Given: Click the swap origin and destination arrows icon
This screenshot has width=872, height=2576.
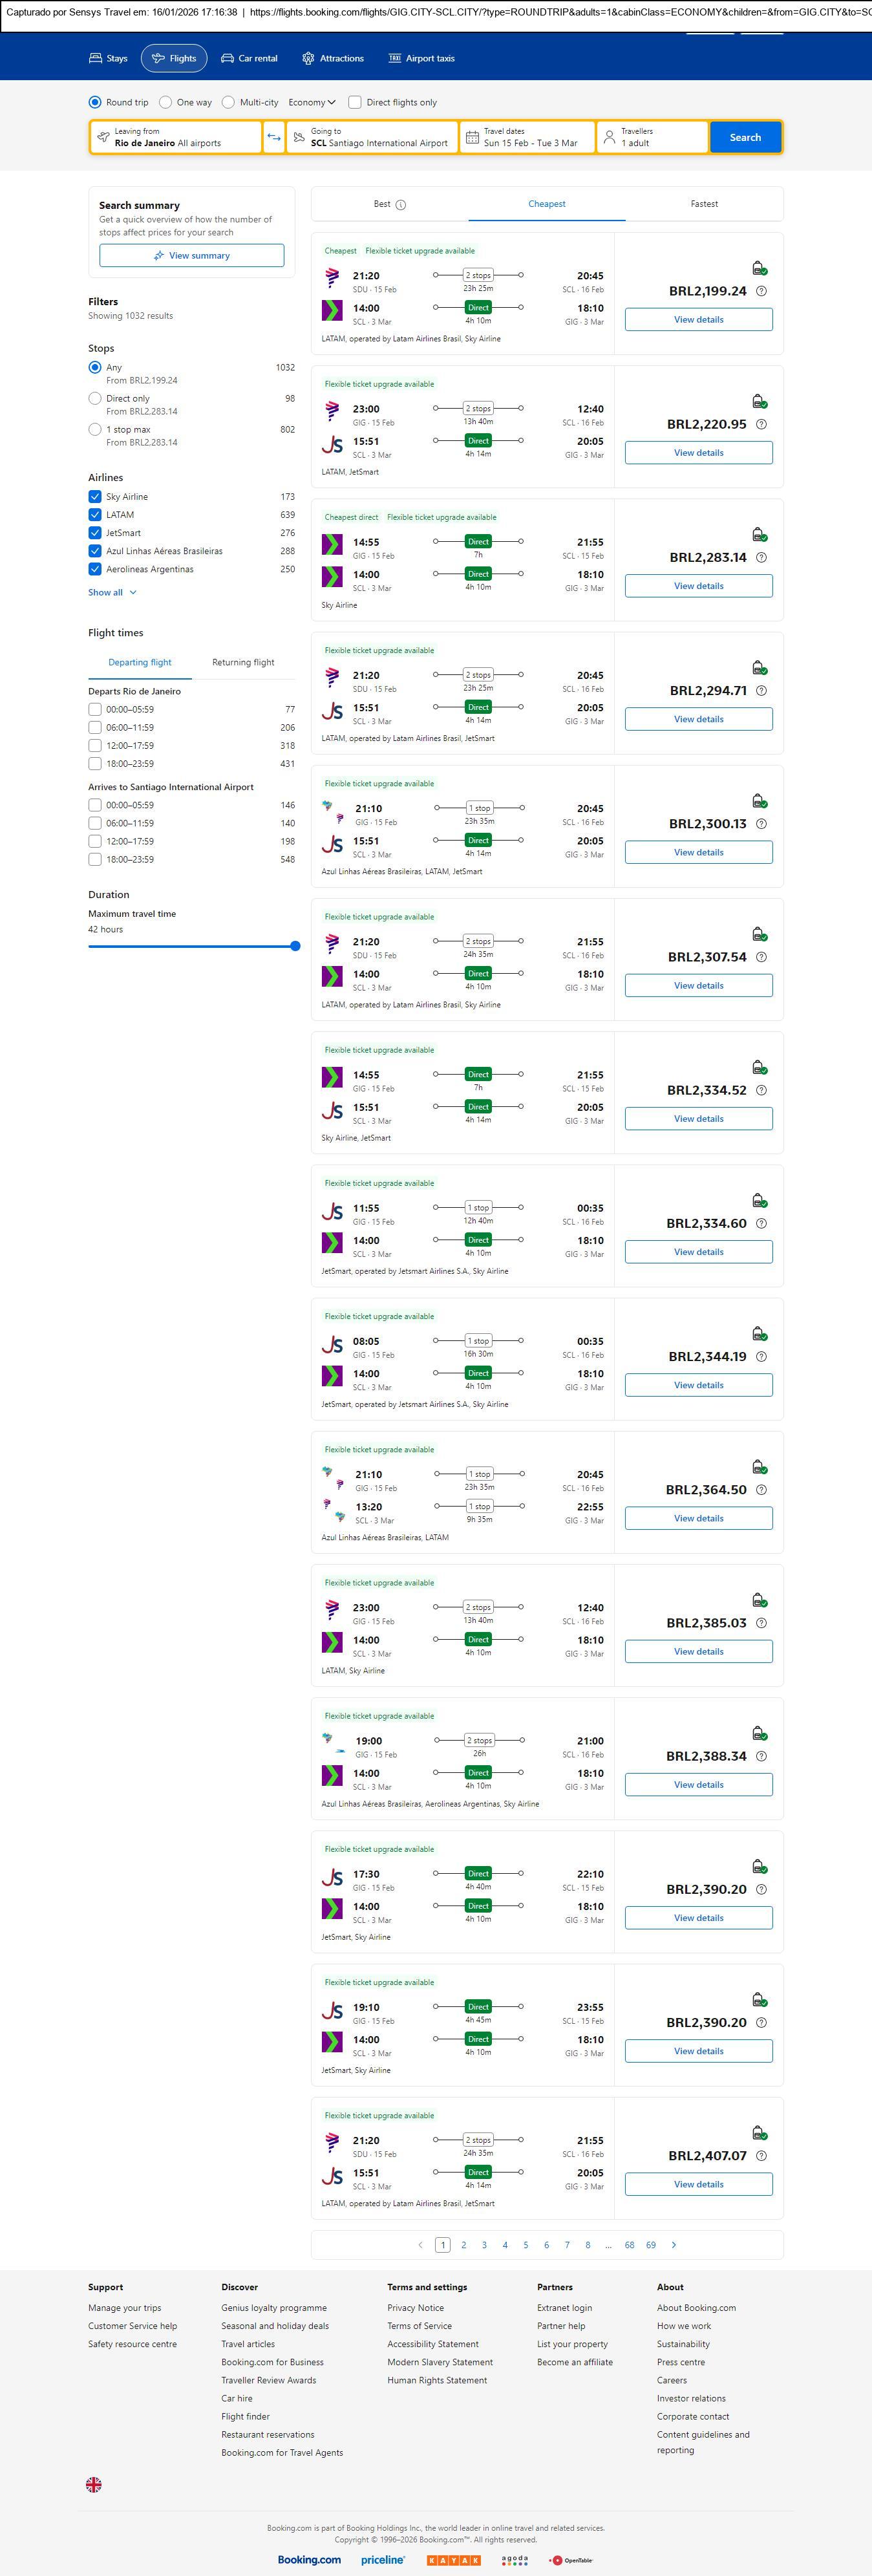Looking at the screenshot, I should point(273,137).
